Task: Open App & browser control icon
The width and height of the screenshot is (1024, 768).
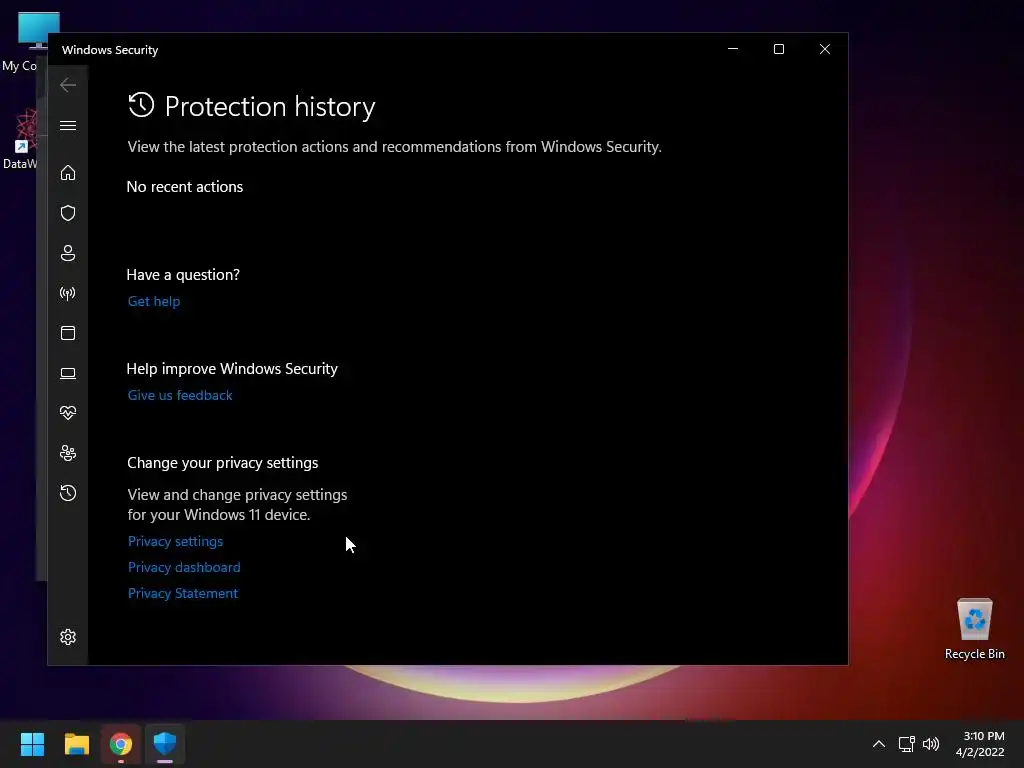Action: pyautogui.click(x=68, y=333)
